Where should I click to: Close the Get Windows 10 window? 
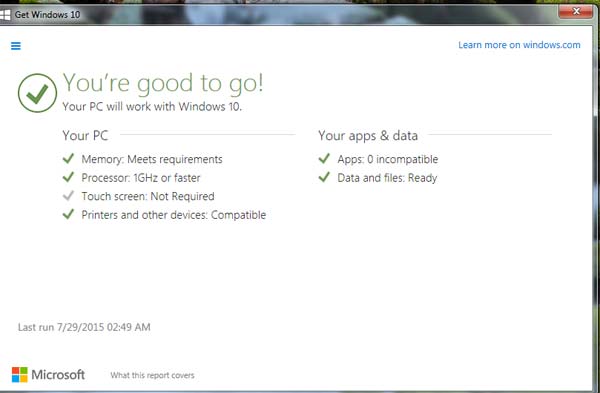point(576,11)
